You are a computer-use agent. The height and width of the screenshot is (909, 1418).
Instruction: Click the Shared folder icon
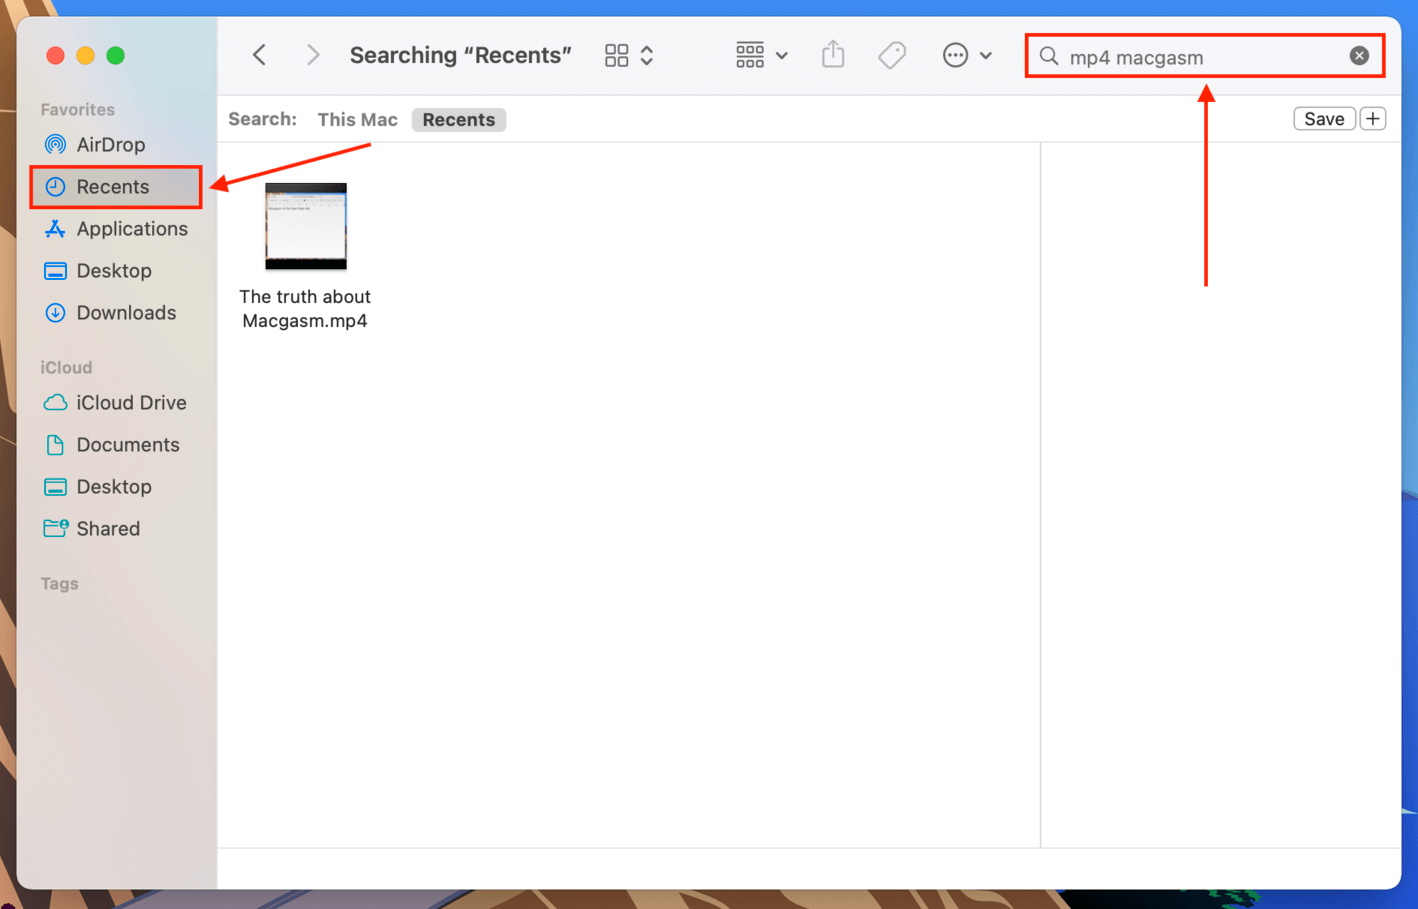click(55, 528)
